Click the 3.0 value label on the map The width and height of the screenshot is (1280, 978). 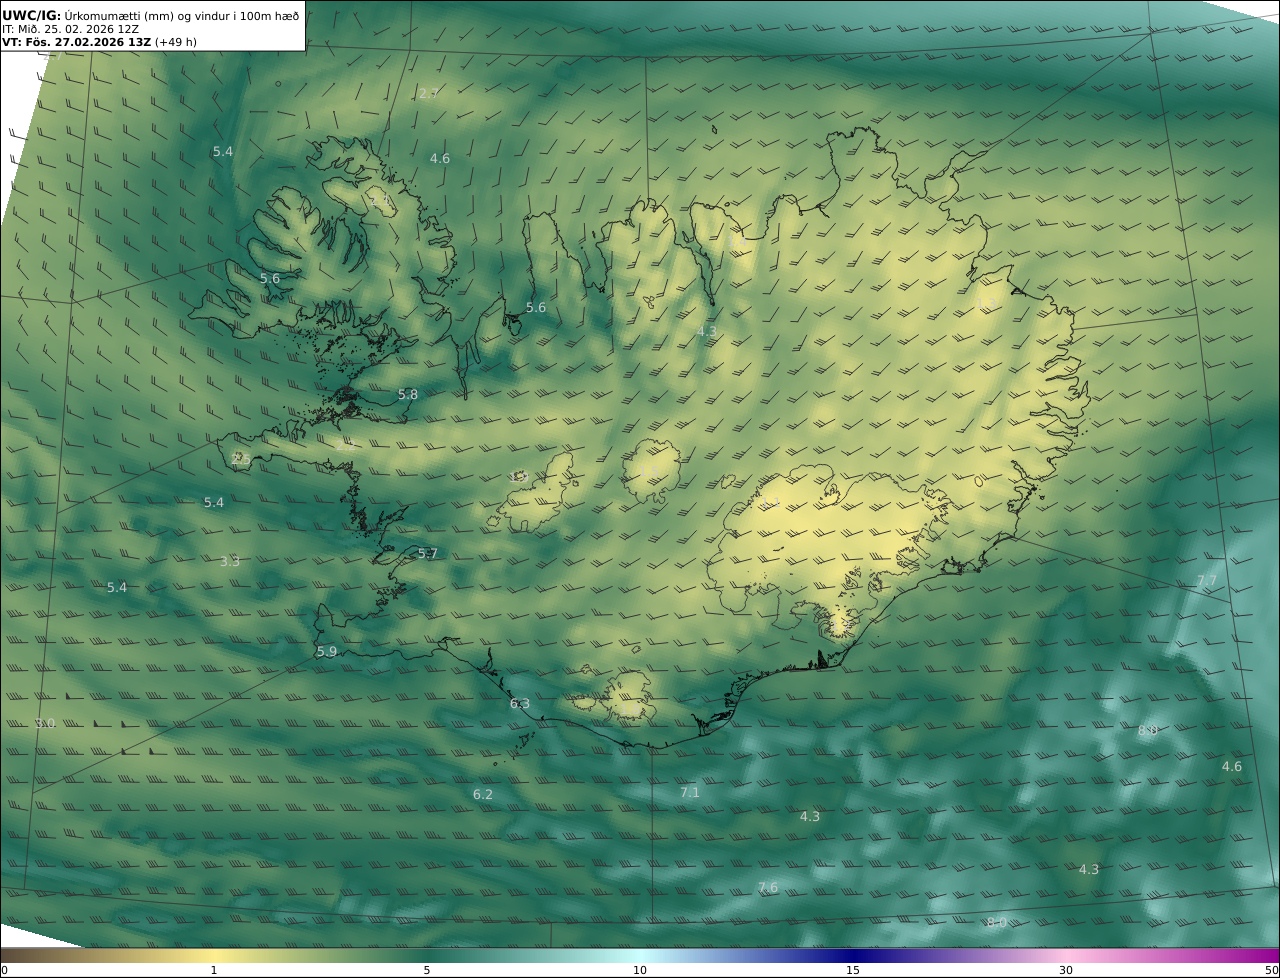46,723
